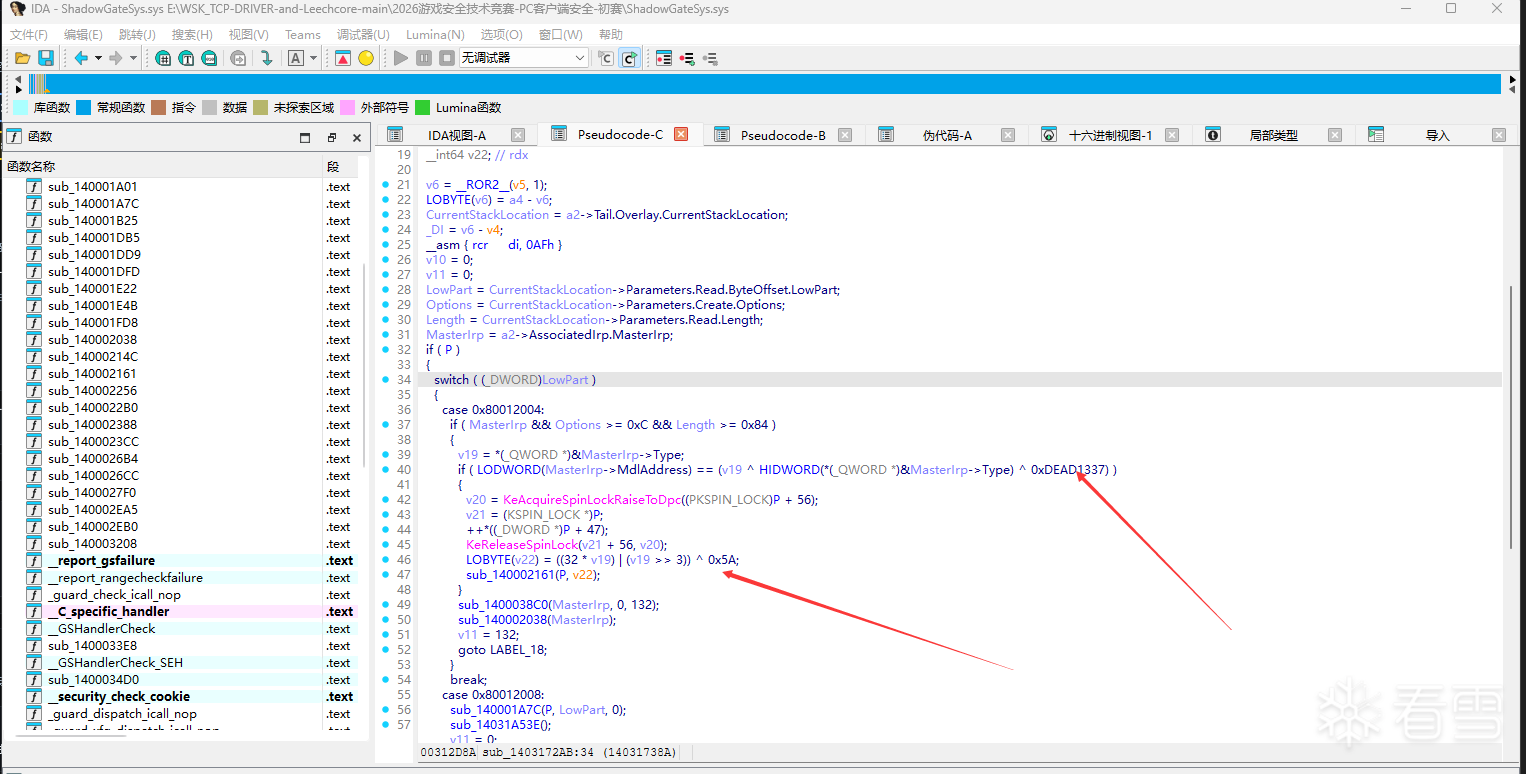Image resolution: width=1526 pixels, height=774 pixels.
Task: Open the Lumina(N) menu
Action: [x=435, y=34]
